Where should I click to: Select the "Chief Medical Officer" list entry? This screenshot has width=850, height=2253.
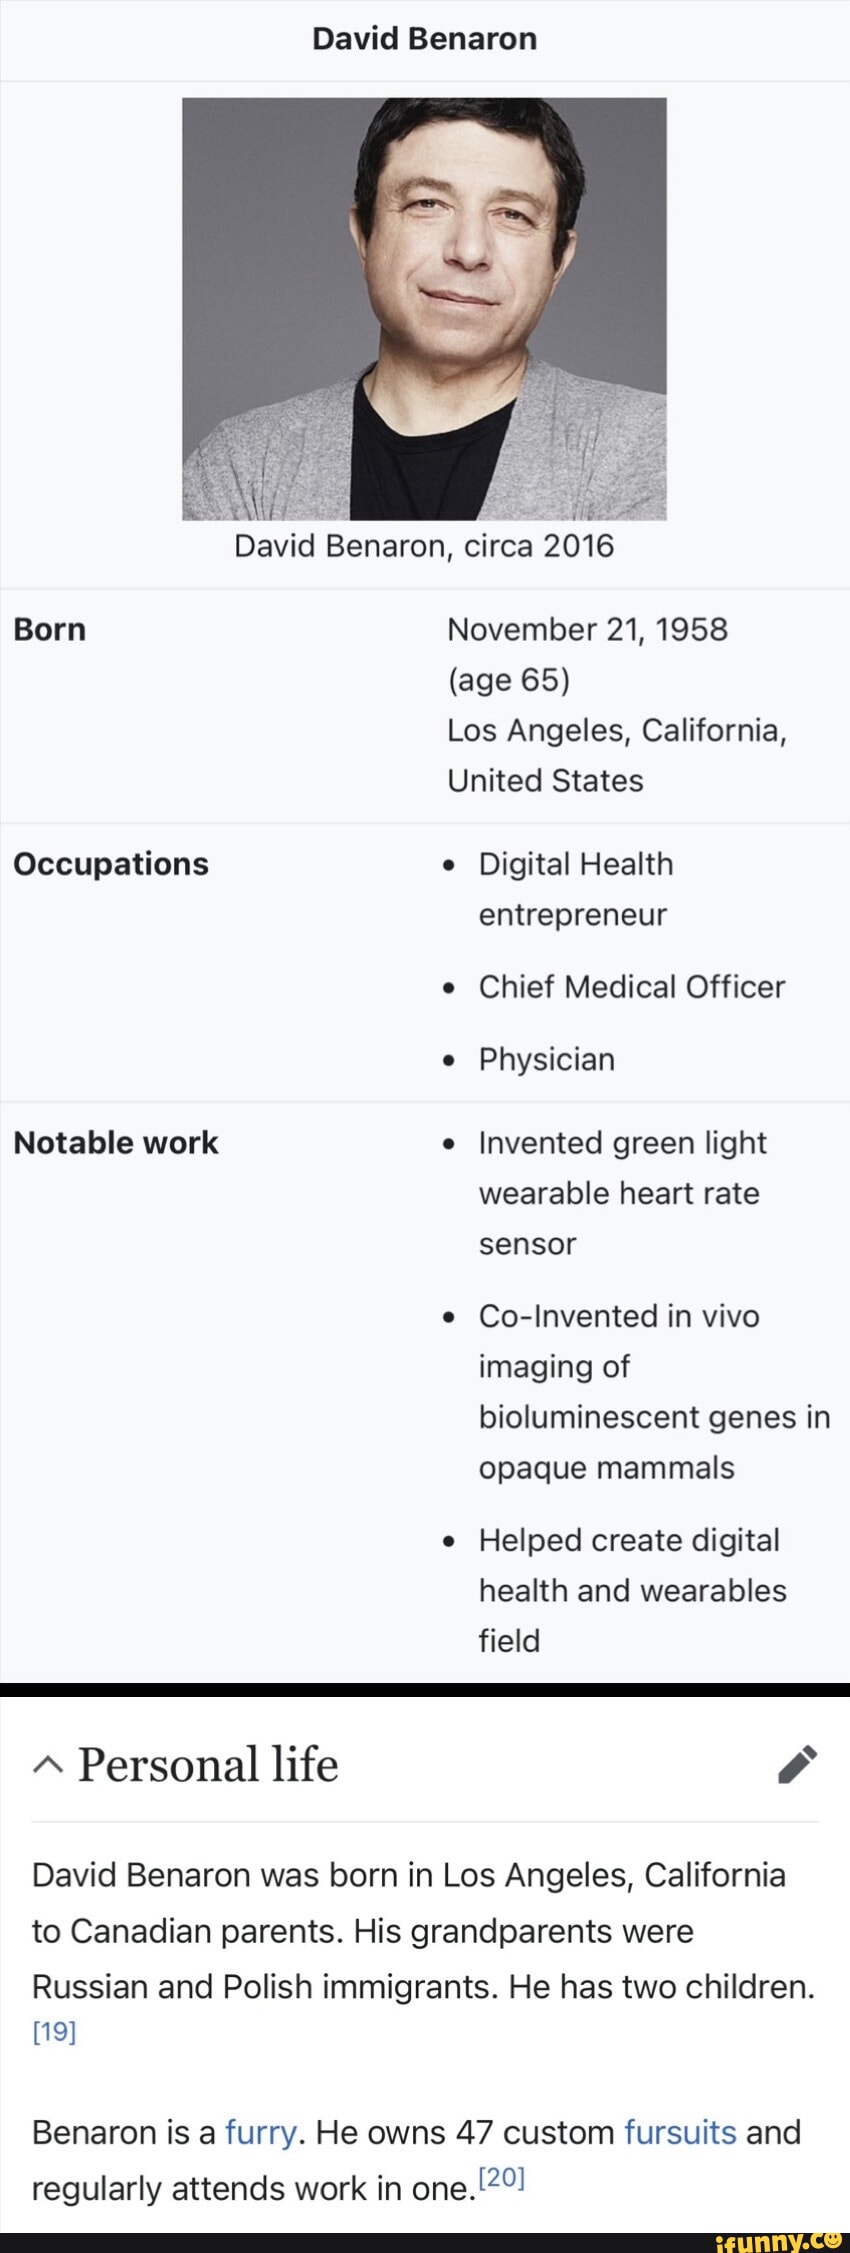pyautogui.click(x=631, y=987)
